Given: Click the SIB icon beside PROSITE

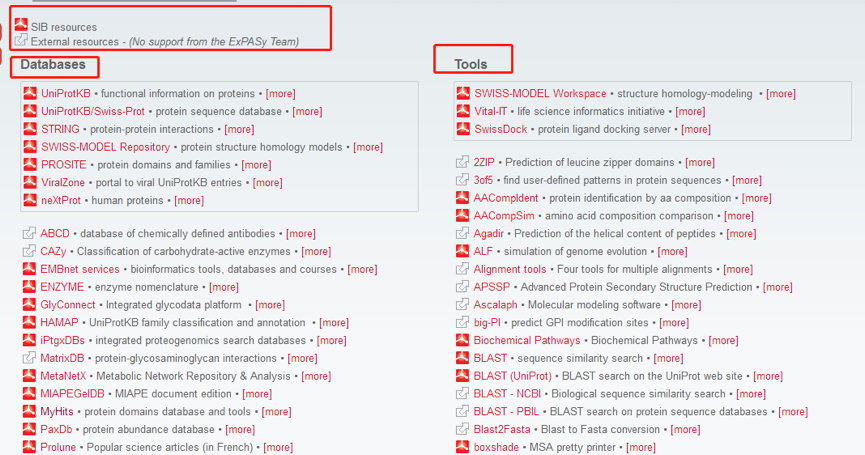Looking at the screenshot, I should 30,164.
